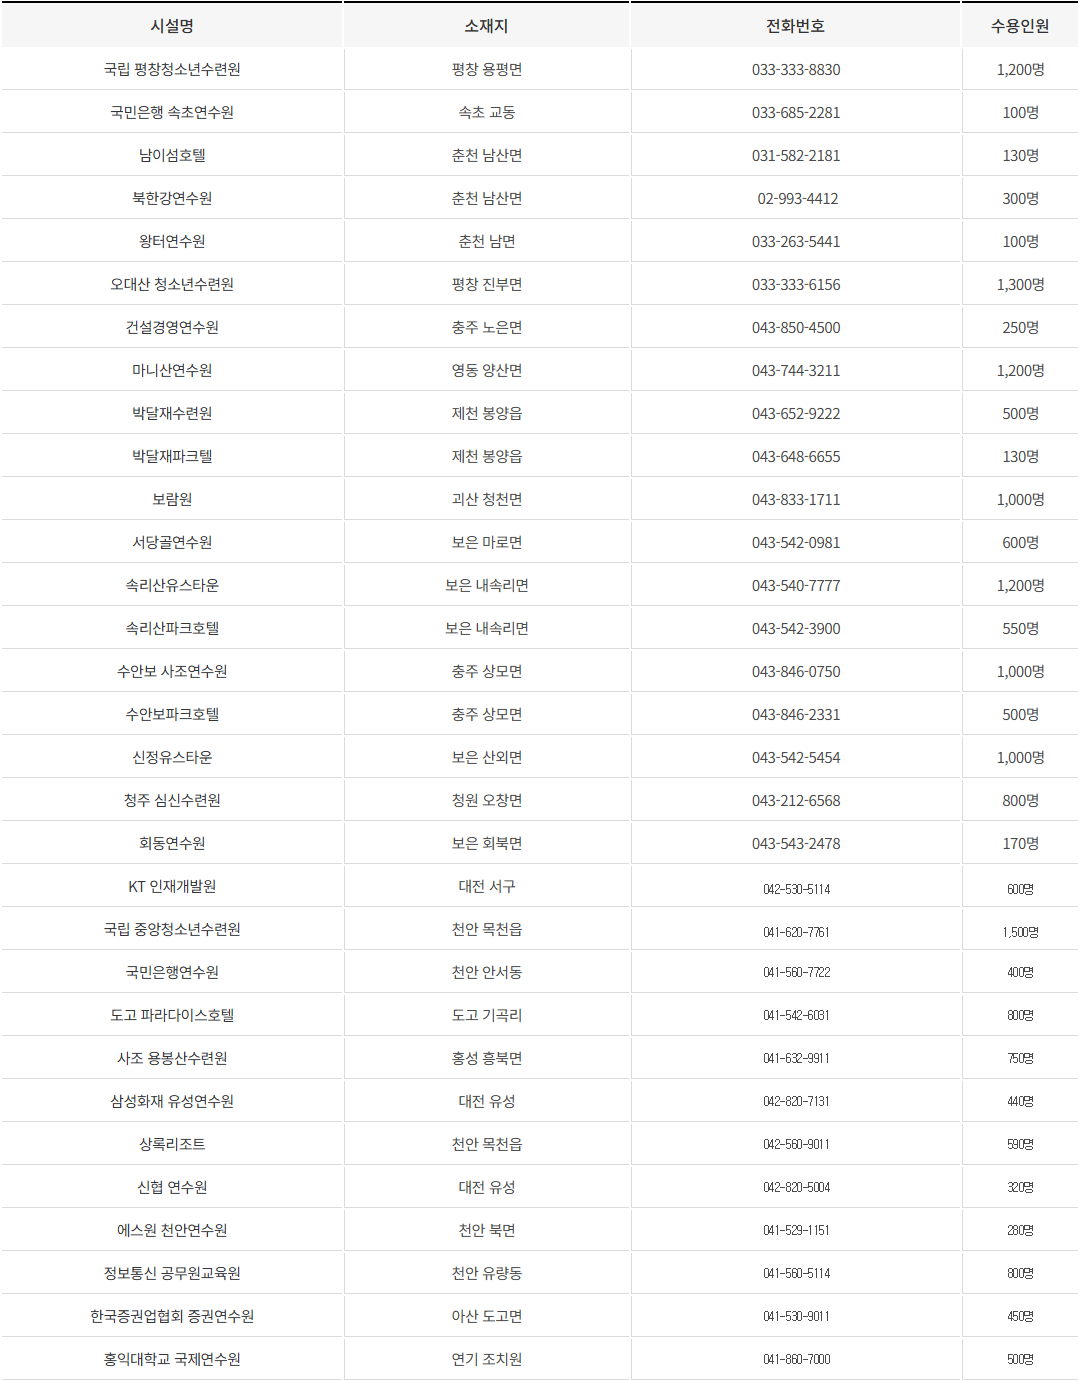Click the 1,300명 capacity cell
This screenshot has width=1079, height=1381.
pos(1020,284)
